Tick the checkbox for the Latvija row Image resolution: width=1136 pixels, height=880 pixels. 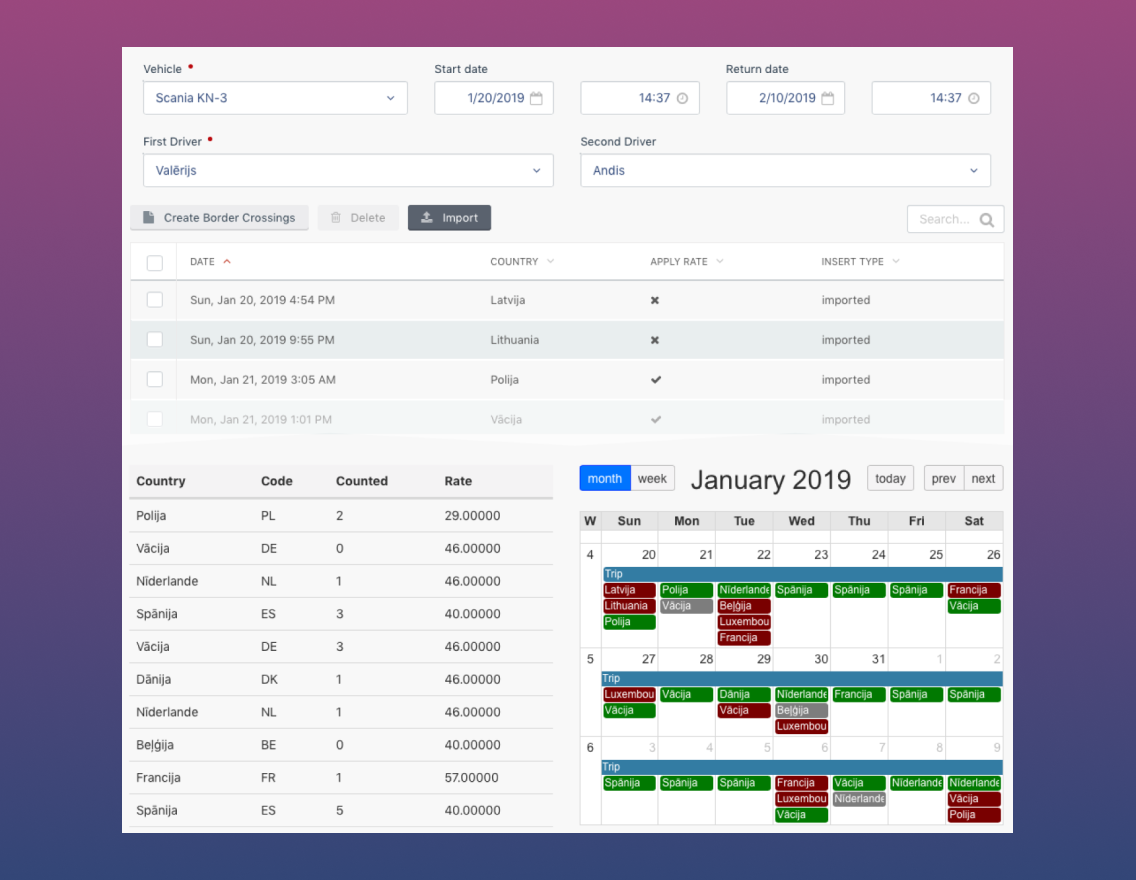click(x=155, y=300)
